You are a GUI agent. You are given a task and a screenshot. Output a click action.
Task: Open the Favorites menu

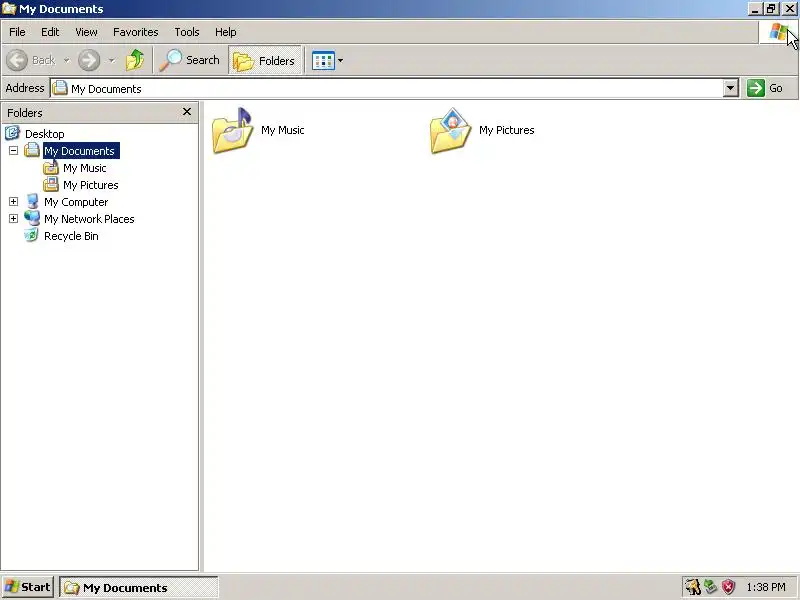point(136,32)
